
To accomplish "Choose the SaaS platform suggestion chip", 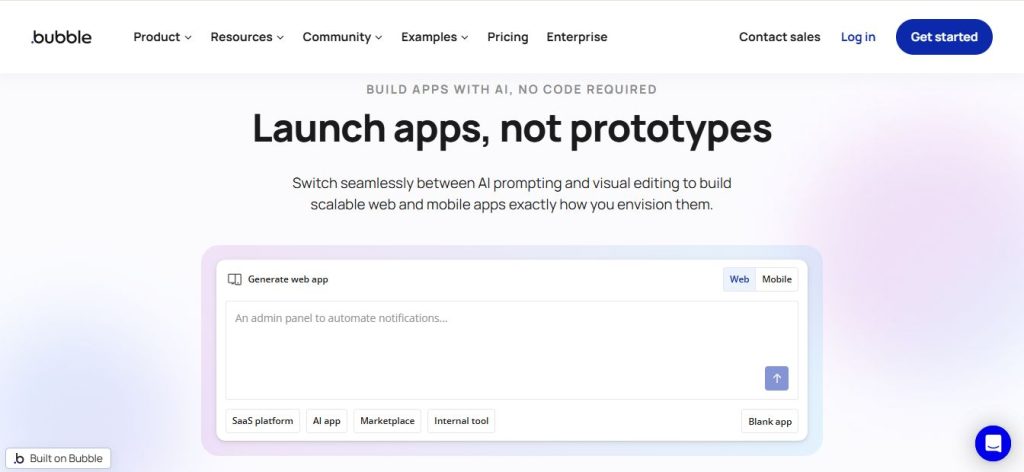I will coord(262,421).
